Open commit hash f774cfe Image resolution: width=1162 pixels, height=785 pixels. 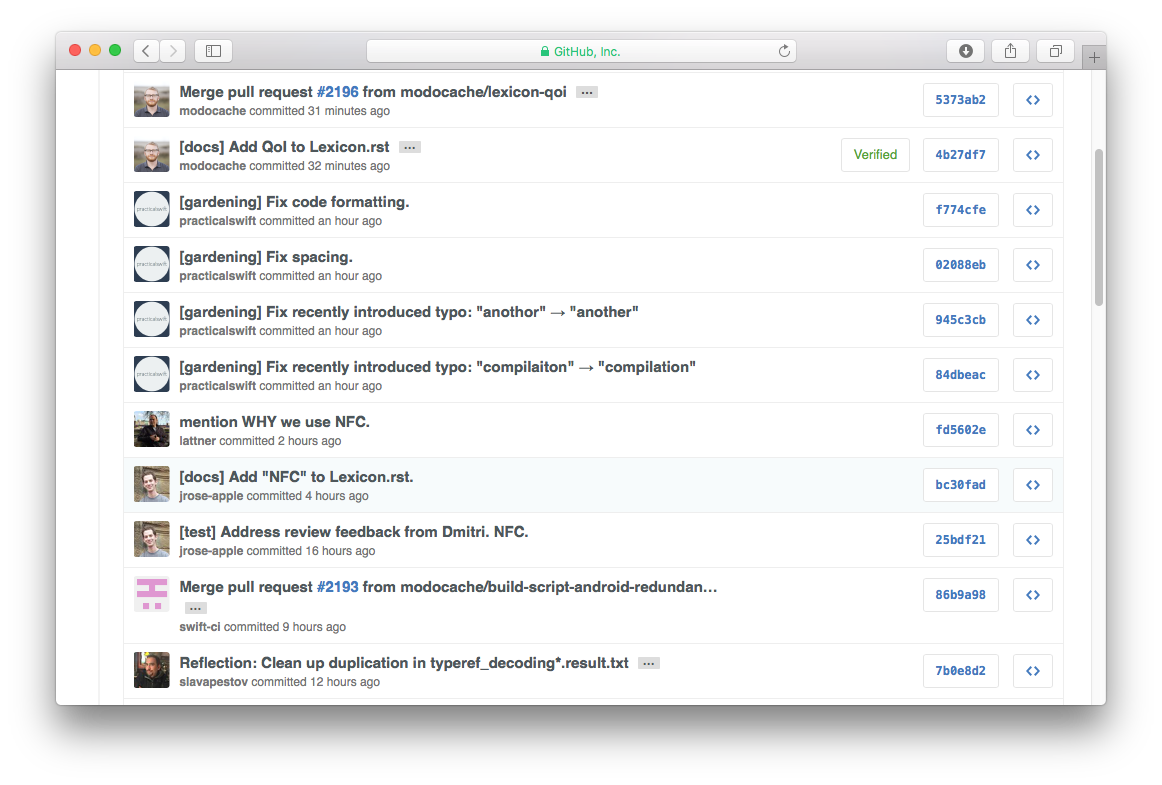point(960,210)
